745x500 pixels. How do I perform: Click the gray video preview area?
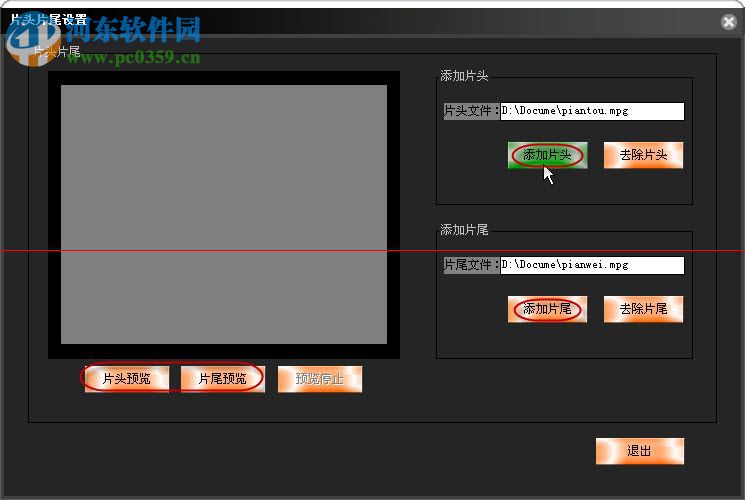pos(224,214)
